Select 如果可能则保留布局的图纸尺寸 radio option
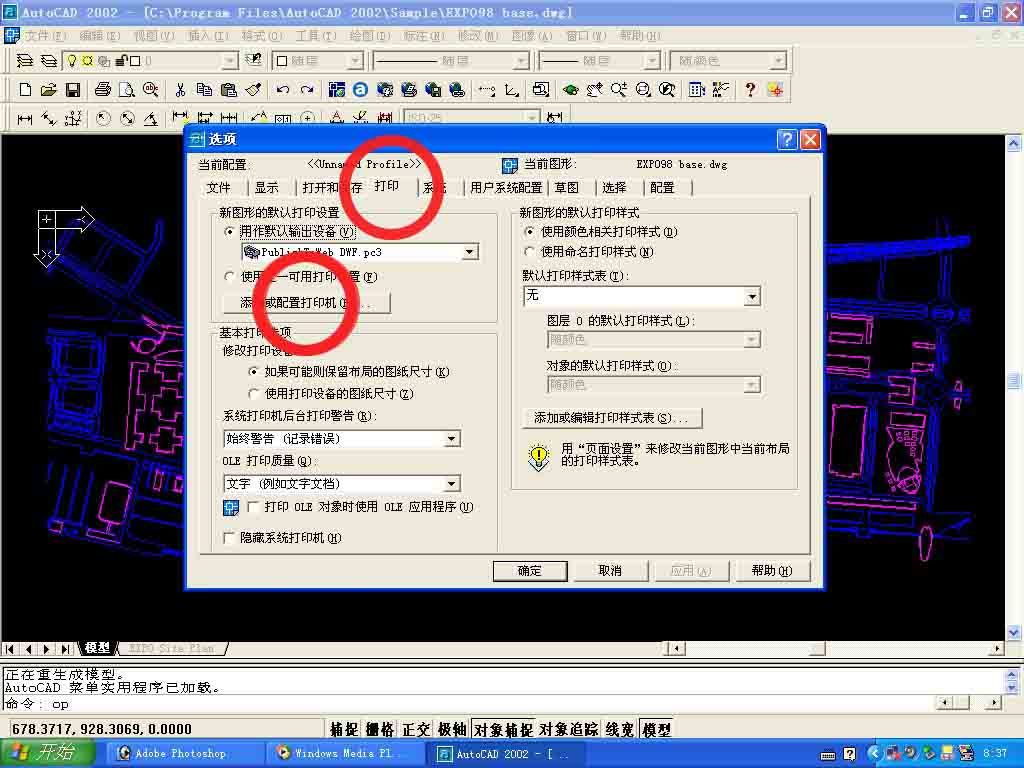This screenshot has width=1024, height=768. click(253, 372)
